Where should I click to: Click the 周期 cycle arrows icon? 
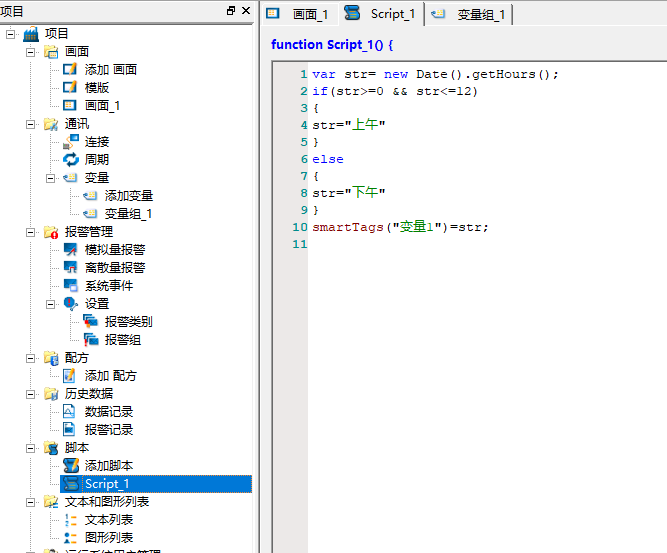coord(71,160)
